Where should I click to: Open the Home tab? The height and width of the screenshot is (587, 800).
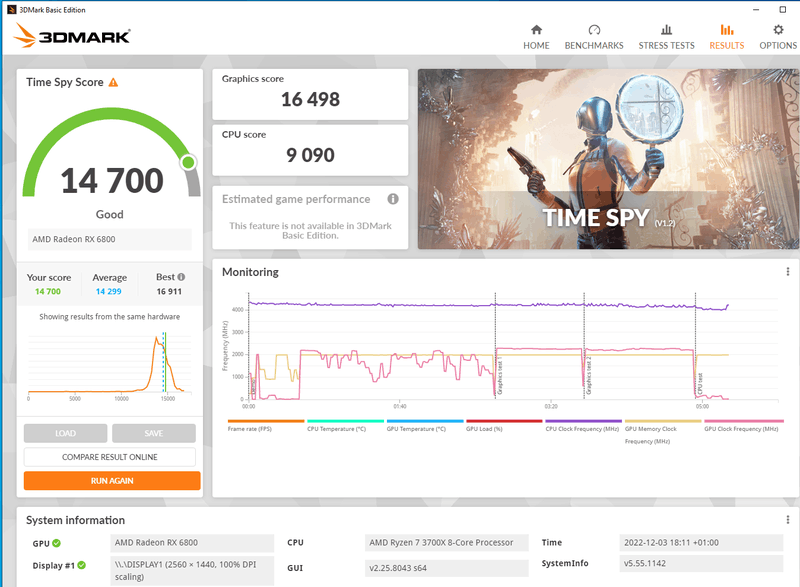click(x=536, y=38)
